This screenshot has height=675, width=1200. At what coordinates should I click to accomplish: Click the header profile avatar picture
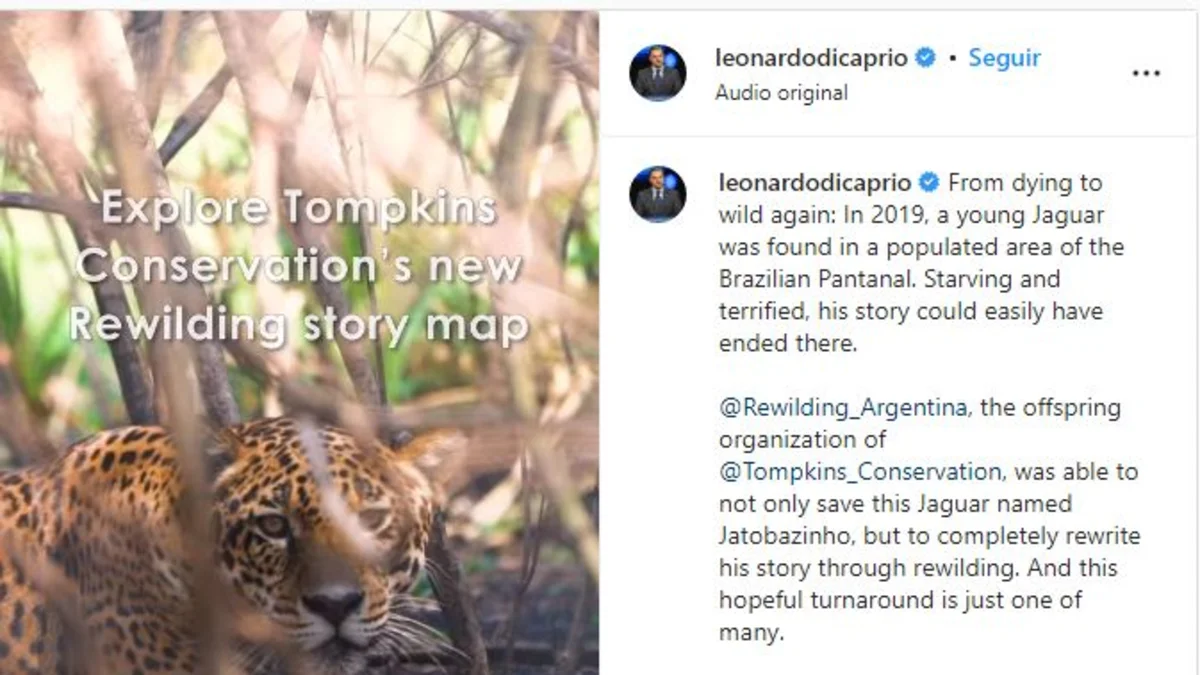click(x=658, y=73)
